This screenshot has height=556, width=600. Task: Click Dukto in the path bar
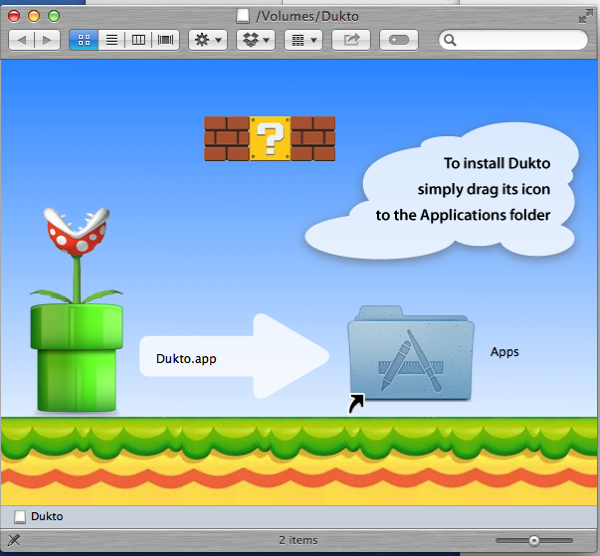coord(47,516)
